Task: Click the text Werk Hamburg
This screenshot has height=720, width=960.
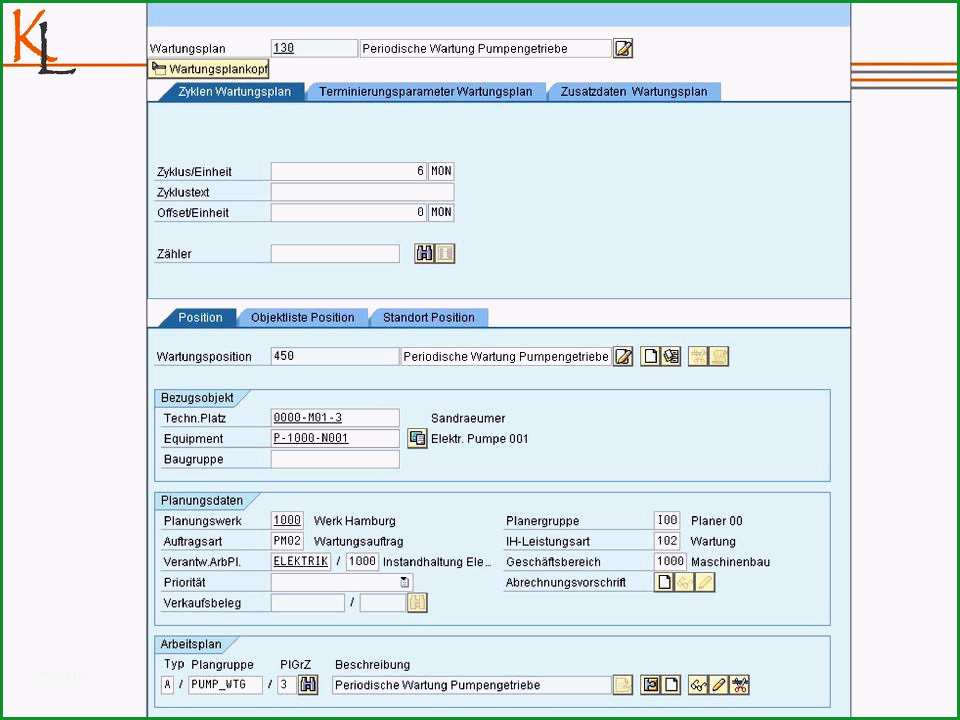Action: [354, 521]
